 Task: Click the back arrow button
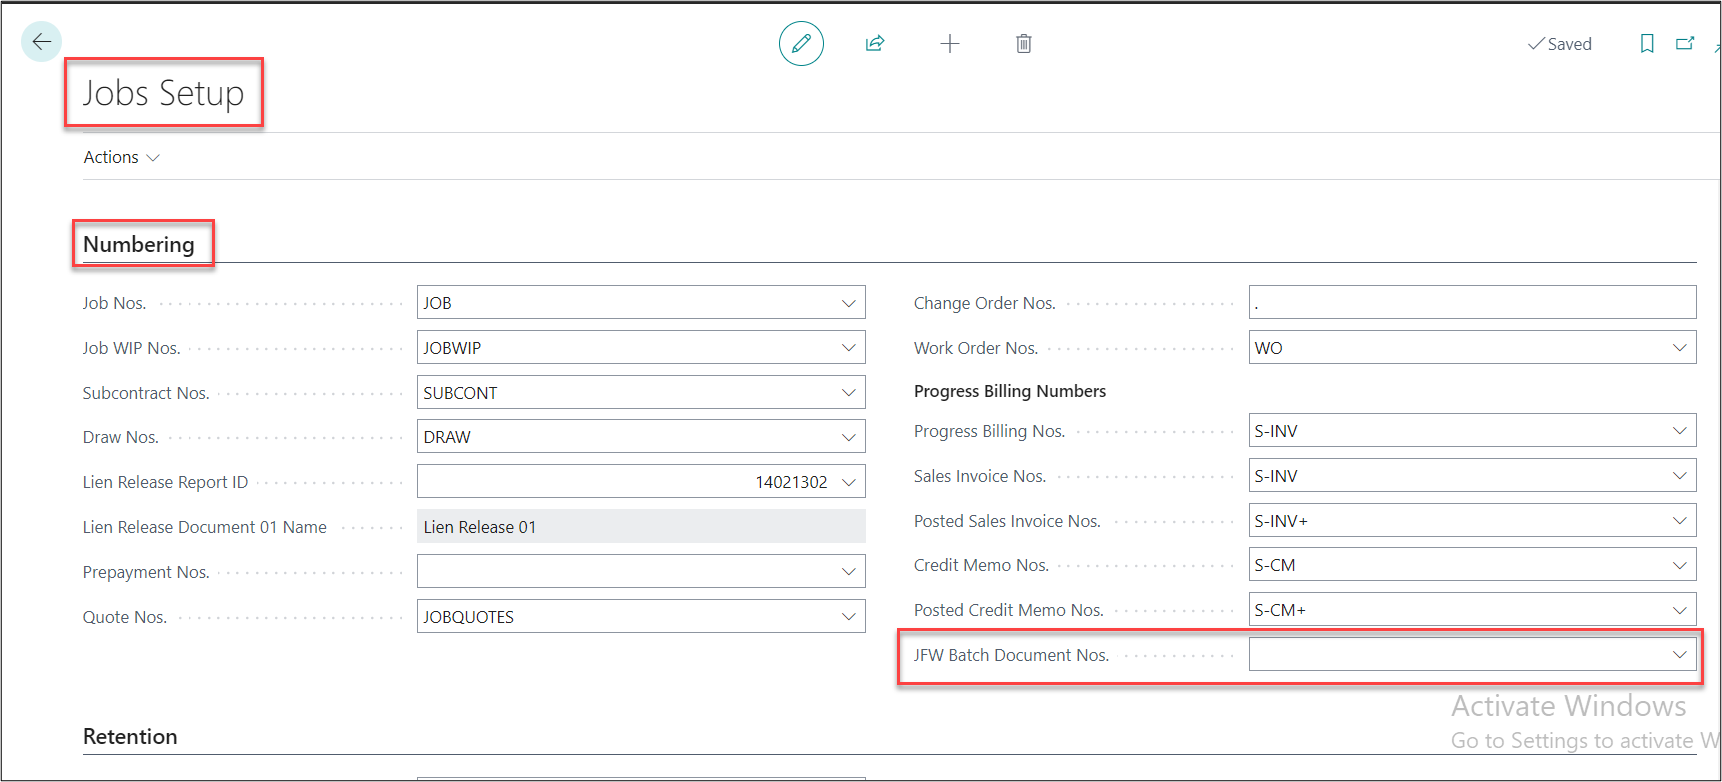pyautogui.click(x=41, y=42)
